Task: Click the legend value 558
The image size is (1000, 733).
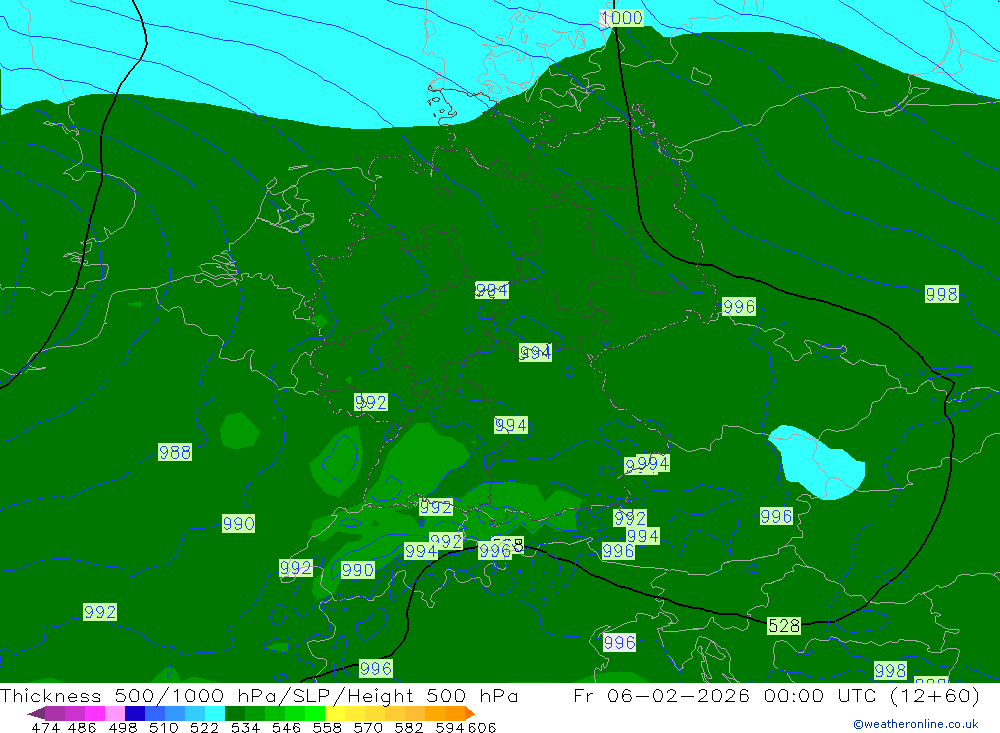Action: pos(327,727)
